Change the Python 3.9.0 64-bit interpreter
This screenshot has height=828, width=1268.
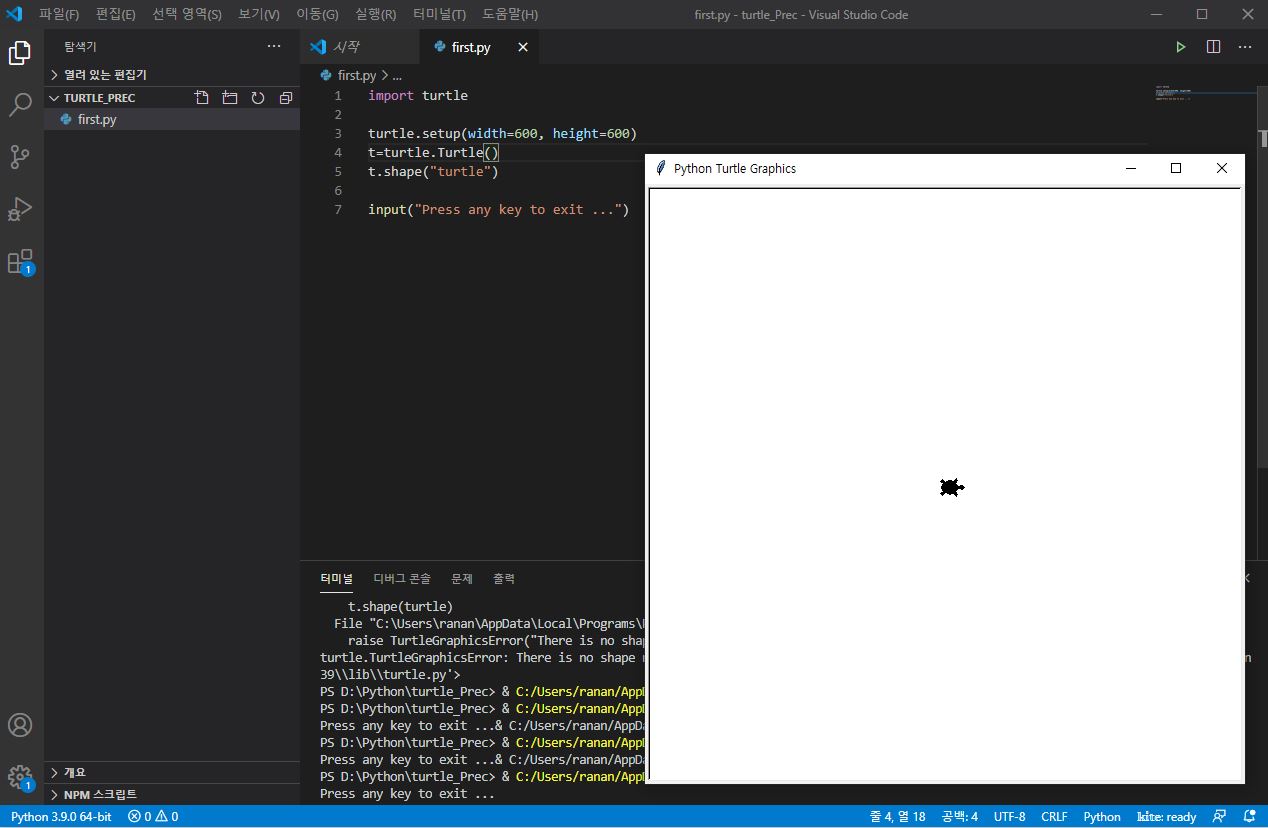click(61, 816)
